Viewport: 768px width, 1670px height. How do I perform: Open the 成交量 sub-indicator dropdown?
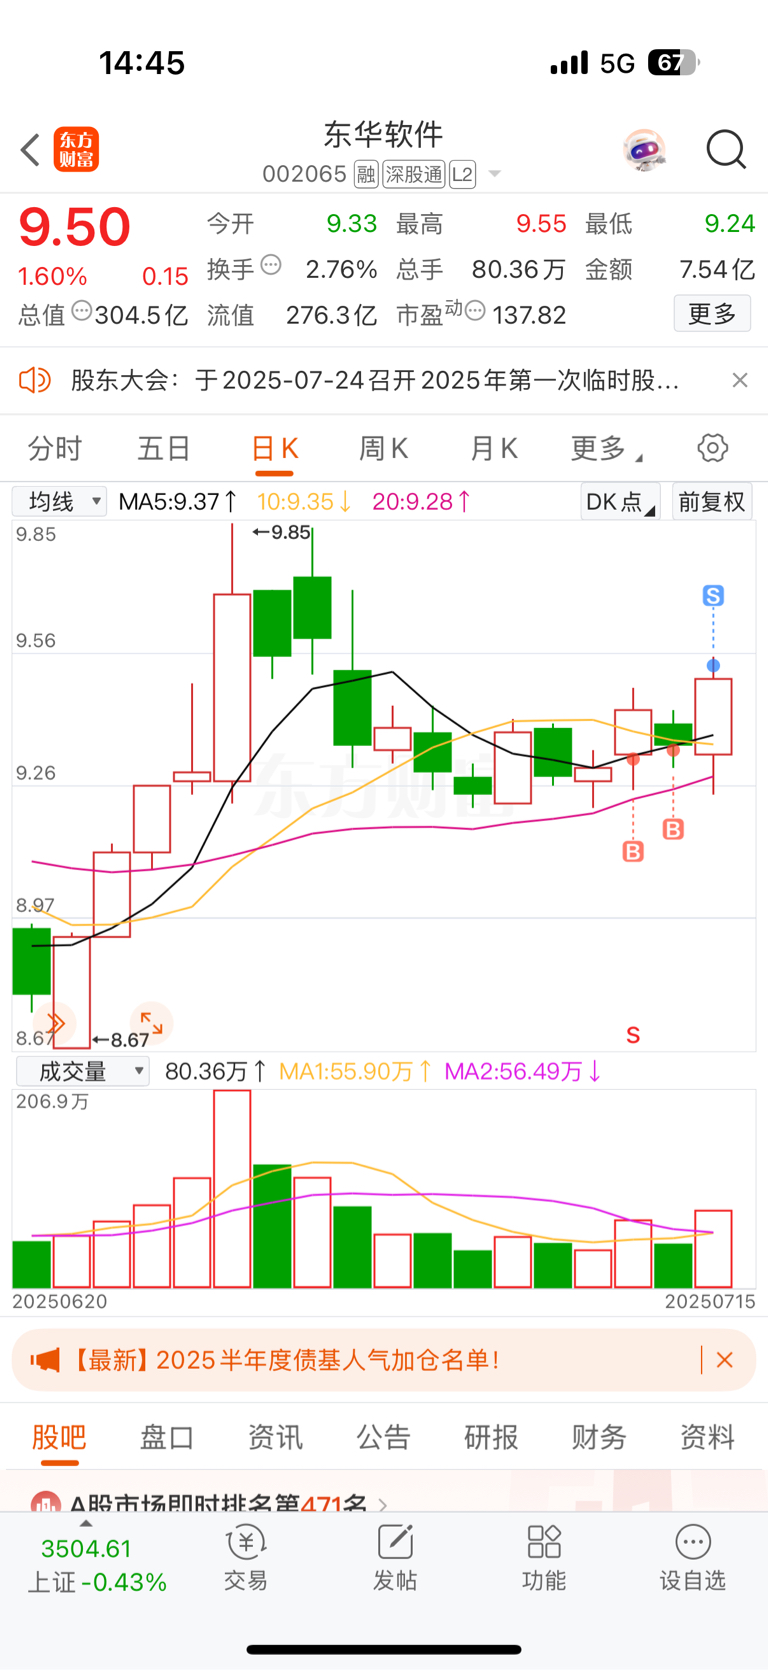pyautogui.click(x=83, y=1071)
